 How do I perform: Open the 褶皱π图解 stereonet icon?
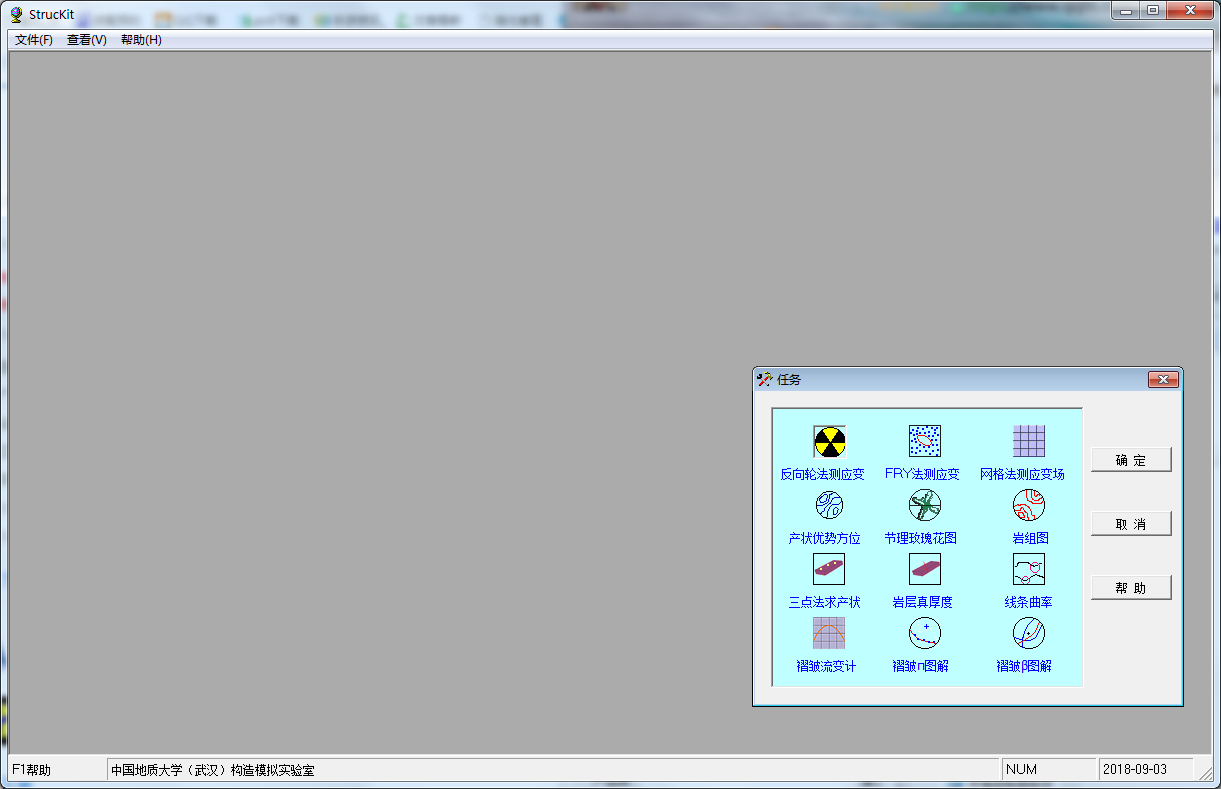click(925, 633)
